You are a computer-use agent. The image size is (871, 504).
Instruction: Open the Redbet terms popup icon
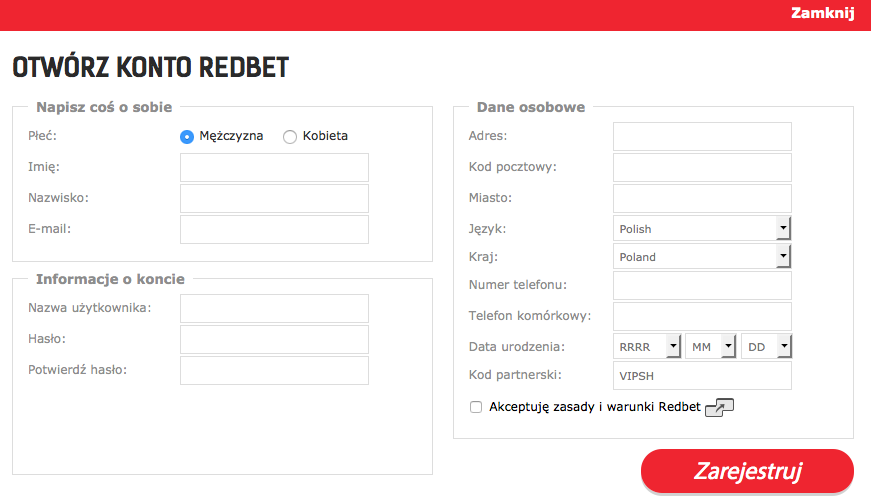point(719,408)
